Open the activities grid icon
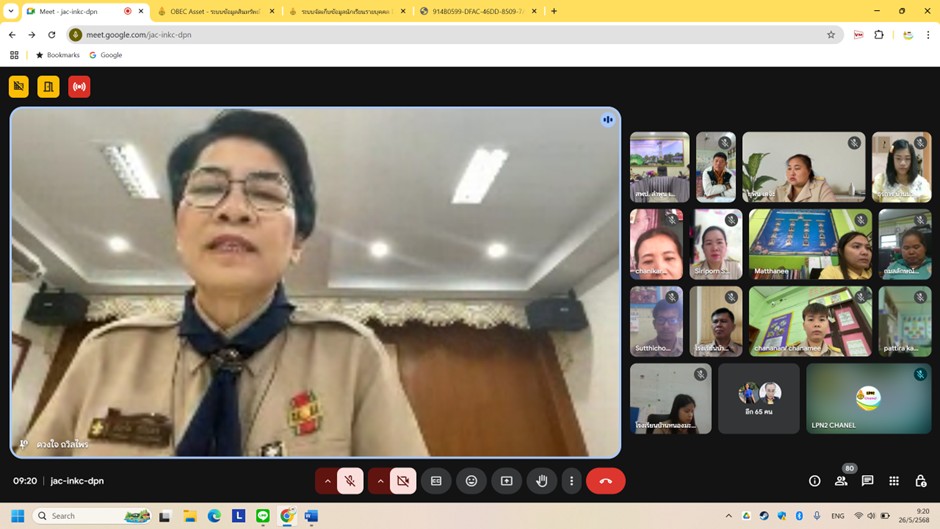 coord(894,481)
